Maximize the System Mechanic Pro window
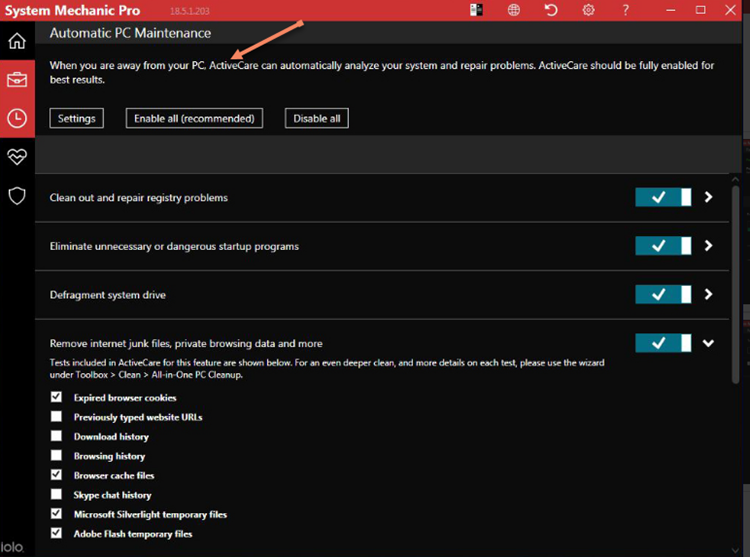Image resolution: width=750 pixels, height=557 pixels. 700,10
